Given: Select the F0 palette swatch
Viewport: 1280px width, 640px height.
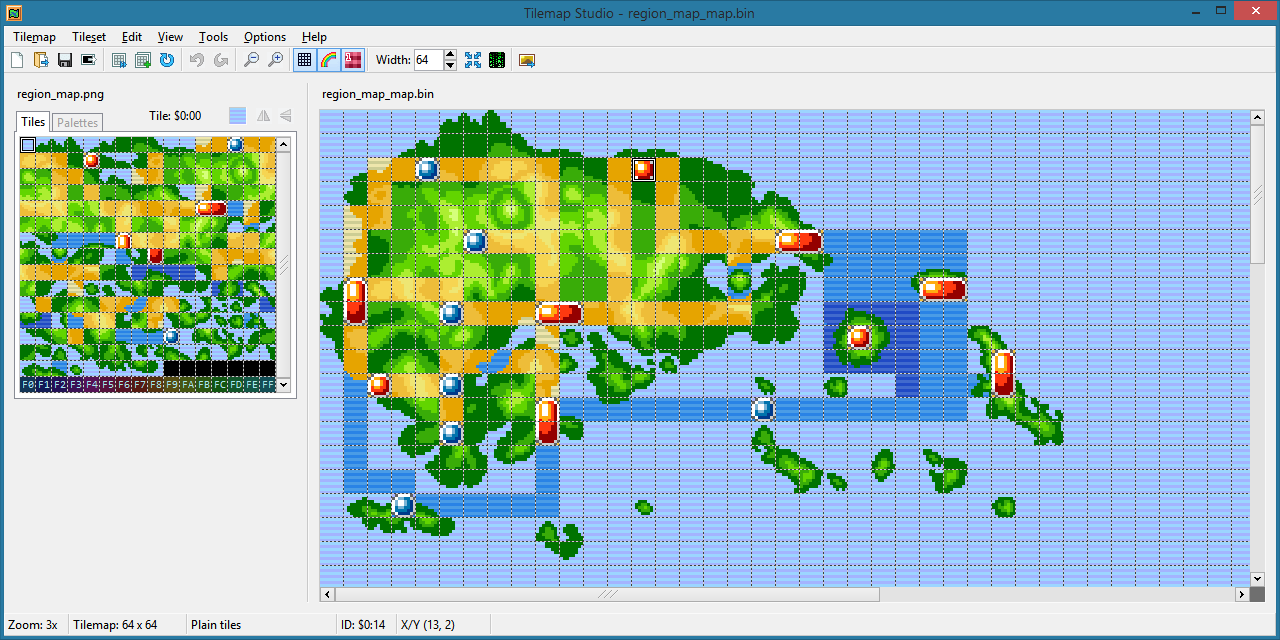Looking at the screenshot, I should (26, 384).
